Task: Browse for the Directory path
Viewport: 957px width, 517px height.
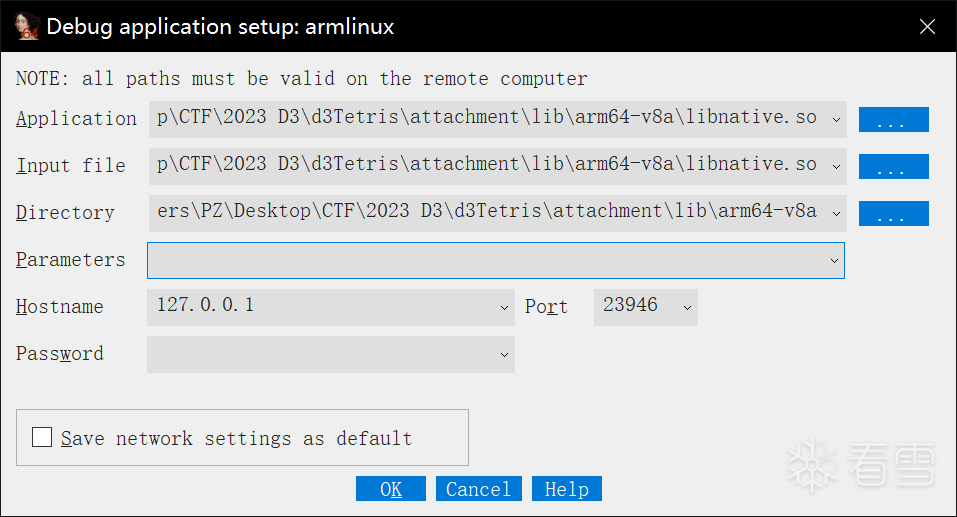Action: [893, 214]
